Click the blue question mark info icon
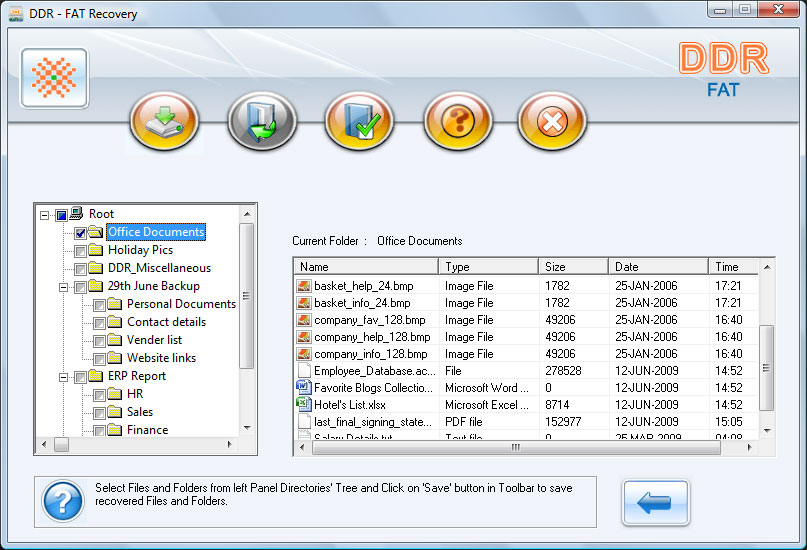 coord(63,501)
